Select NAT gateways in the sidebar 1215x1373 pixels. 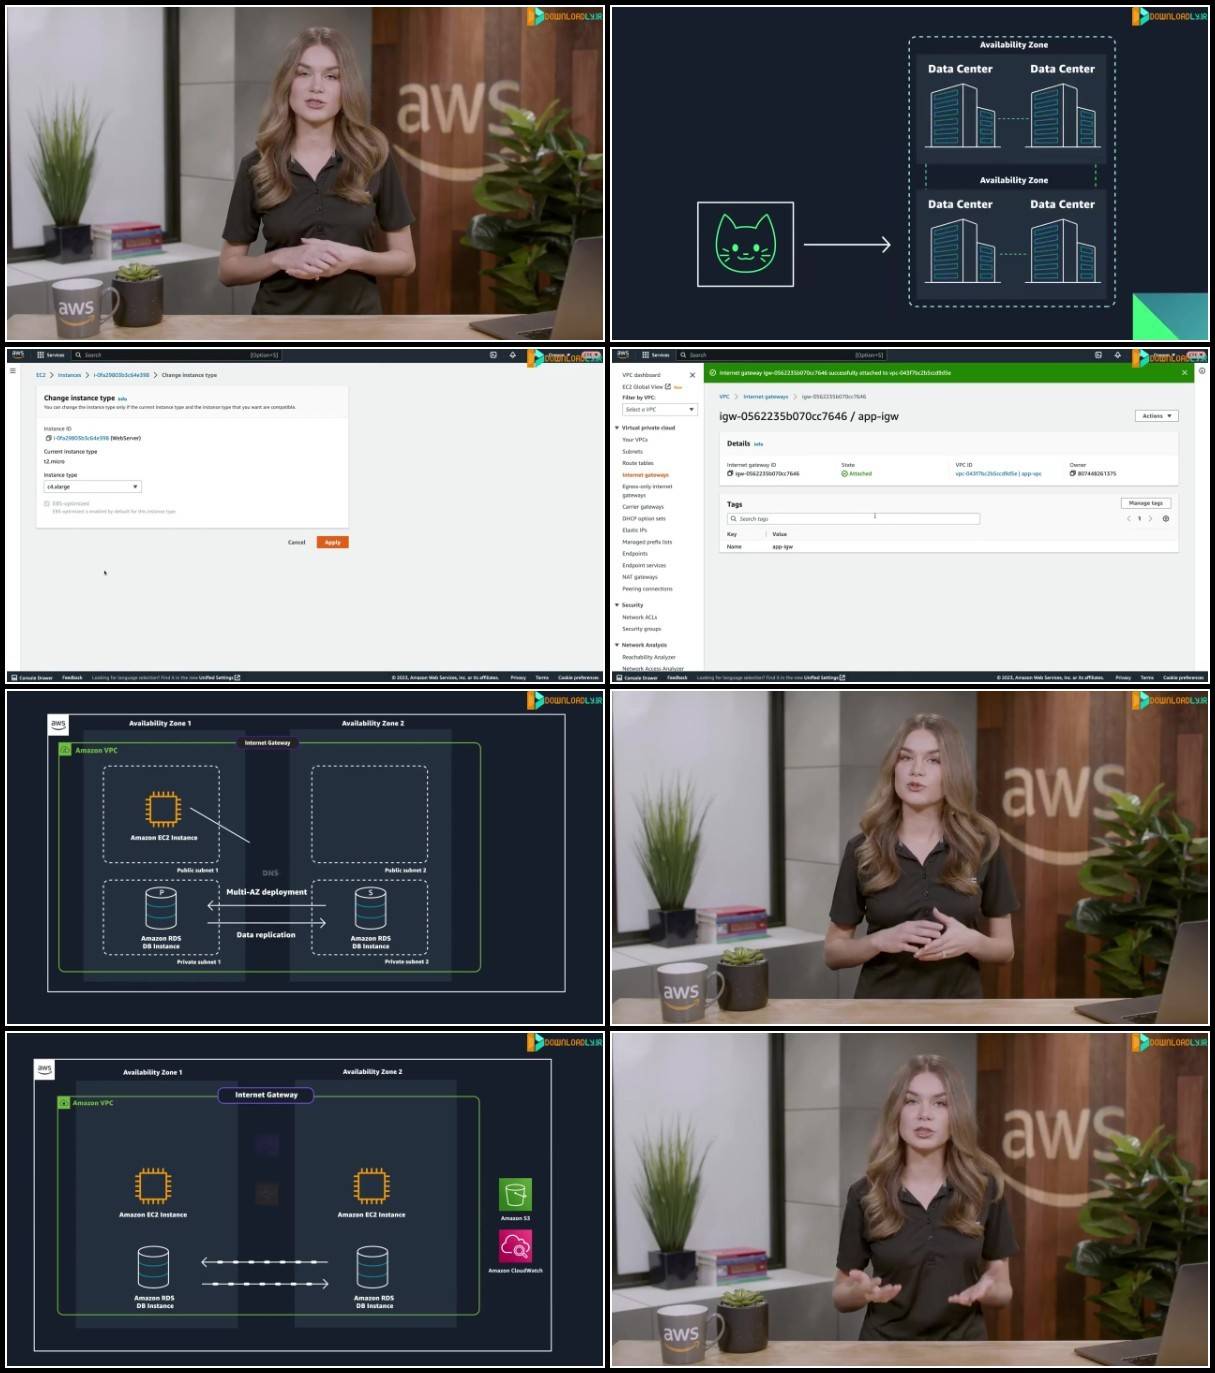pyautogui.click(x=640, y=577)
